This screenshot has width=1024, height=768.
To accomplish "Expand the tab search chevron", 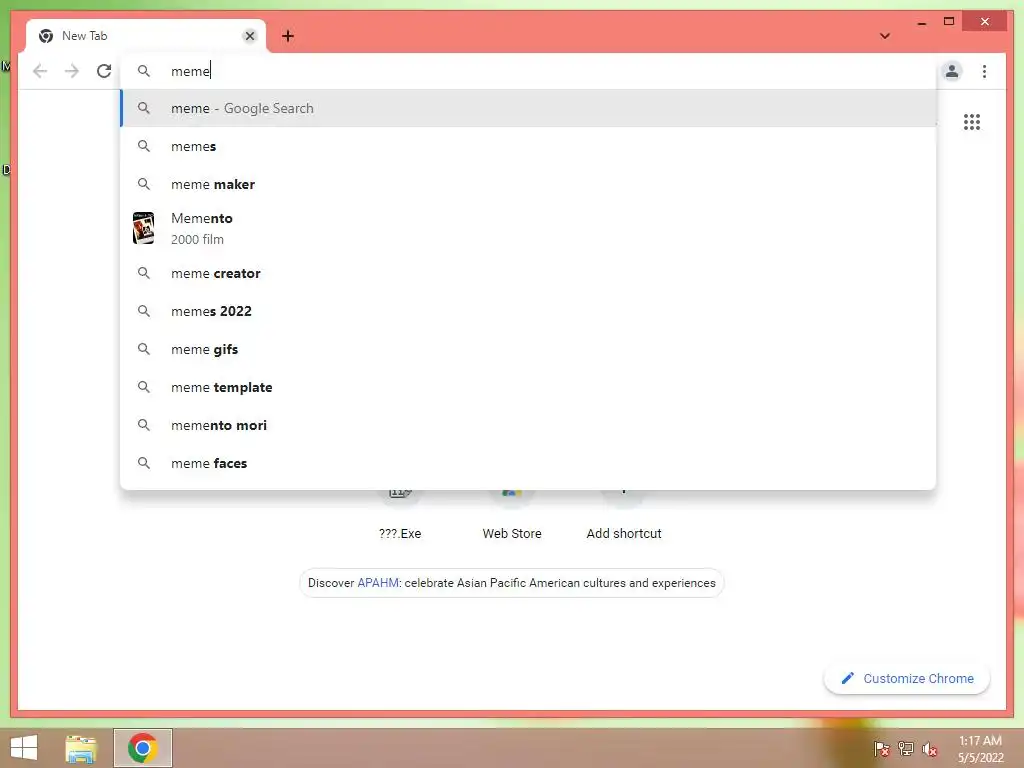I will (x=884, y=36).
